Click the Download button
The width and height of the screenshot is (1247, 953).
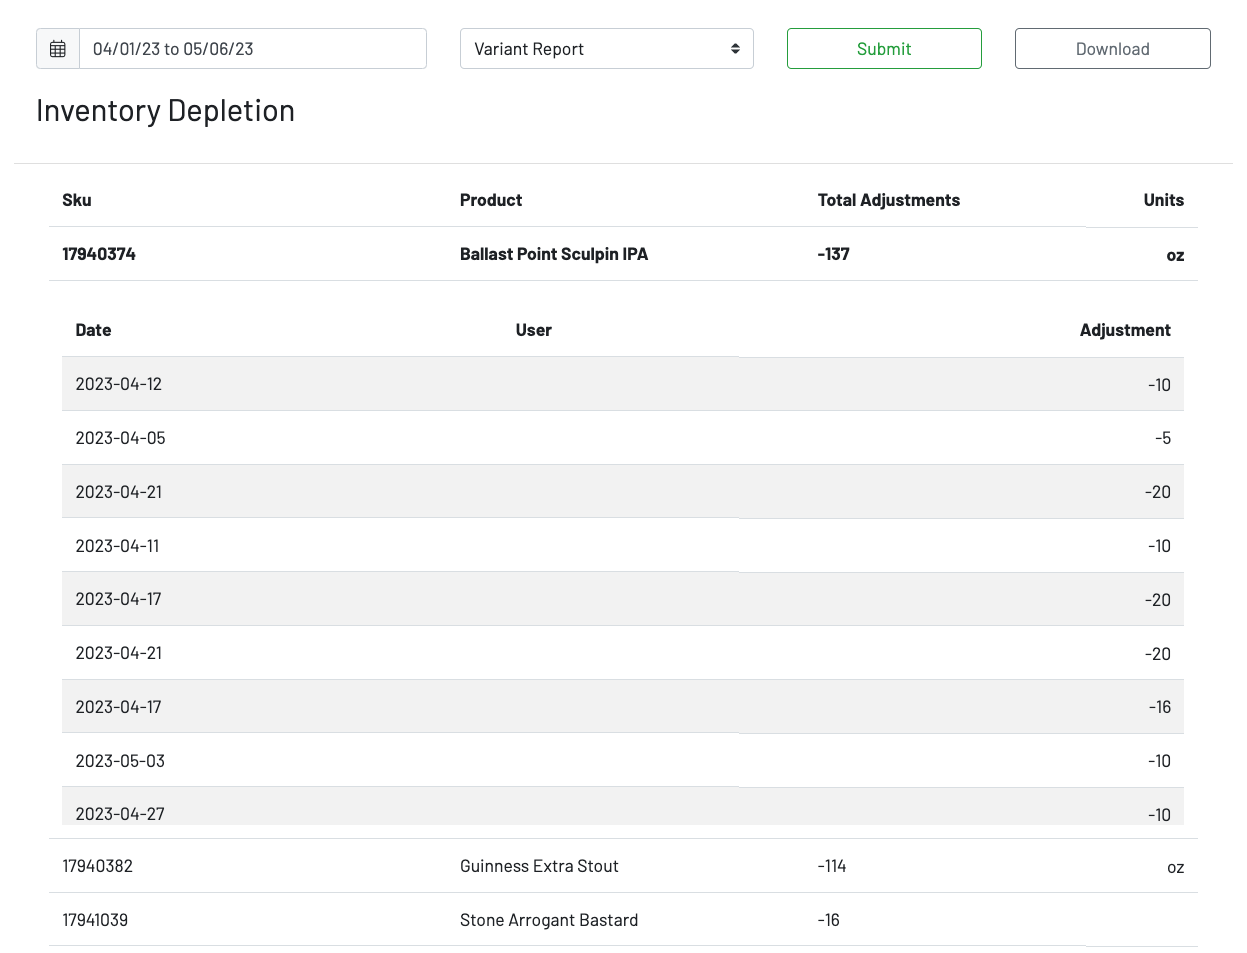(1112, 49)
